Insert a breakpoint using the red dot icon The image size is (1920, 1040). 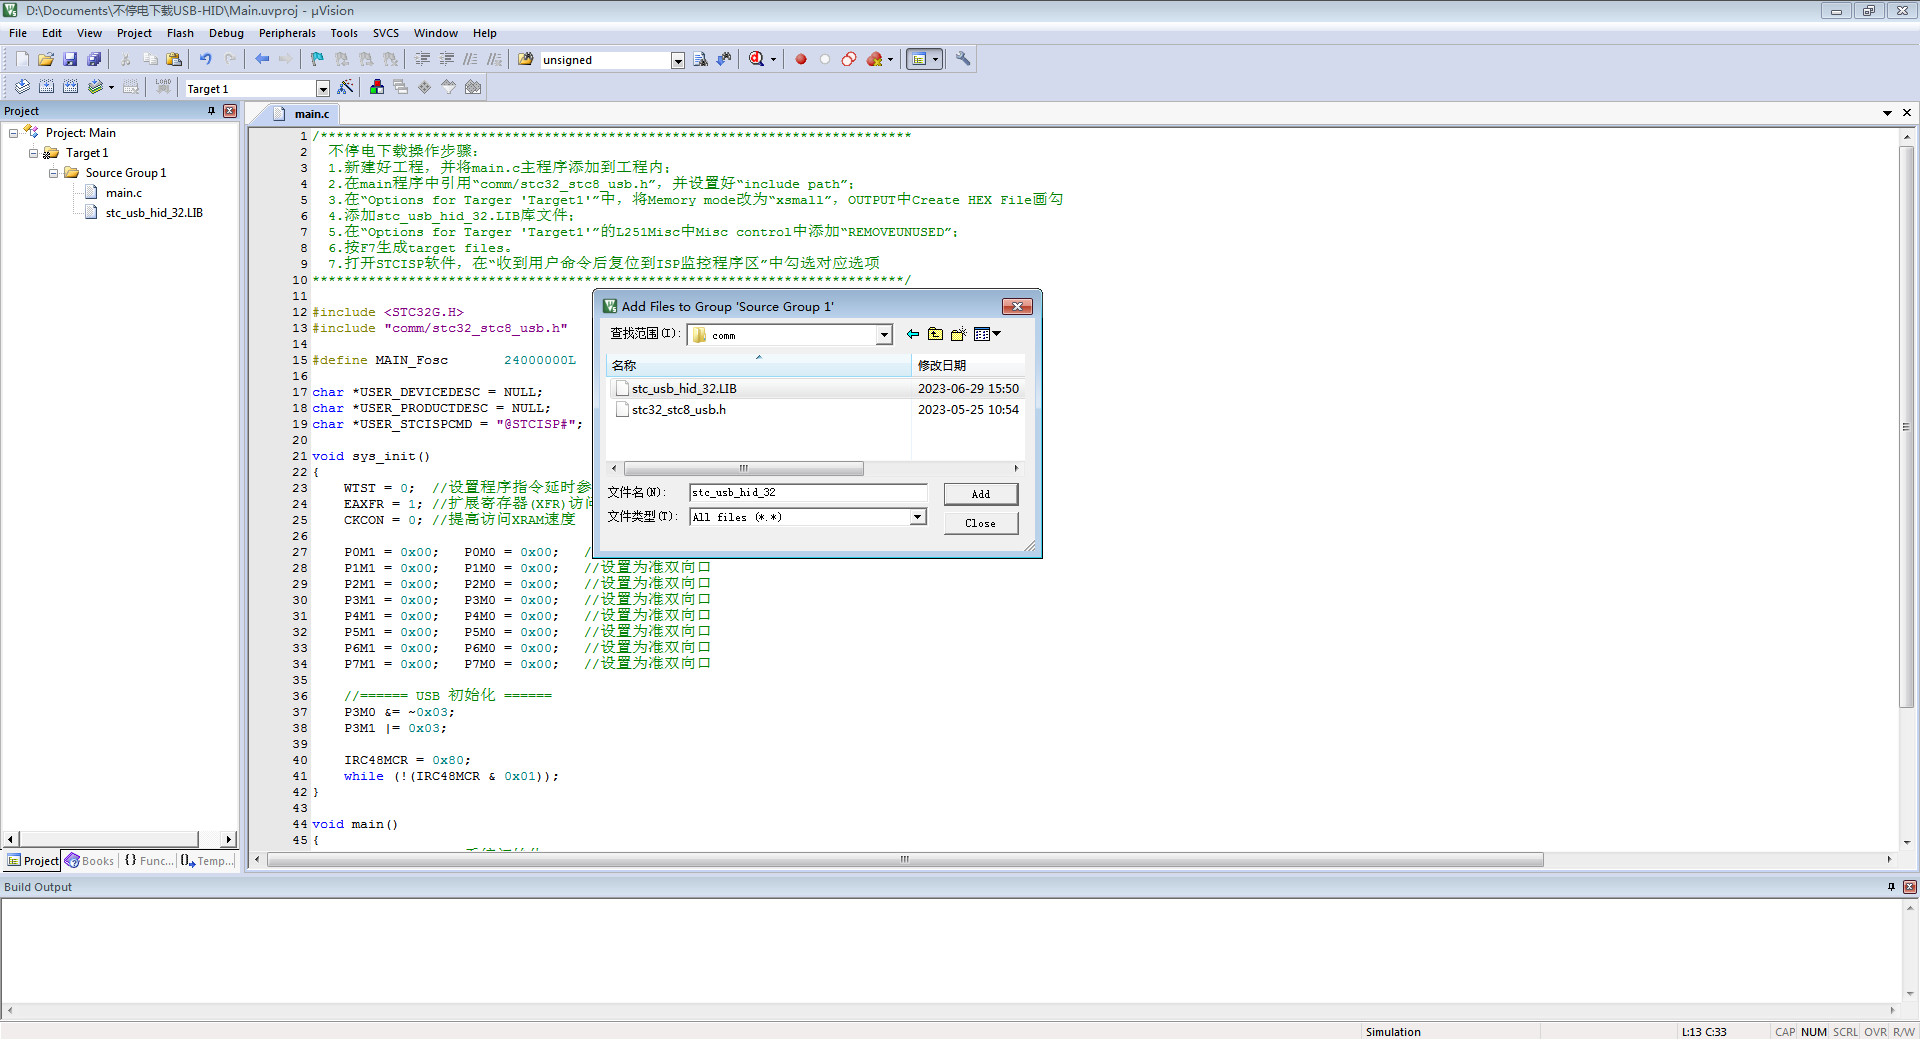pyautogui.click(x=801, y=59)
